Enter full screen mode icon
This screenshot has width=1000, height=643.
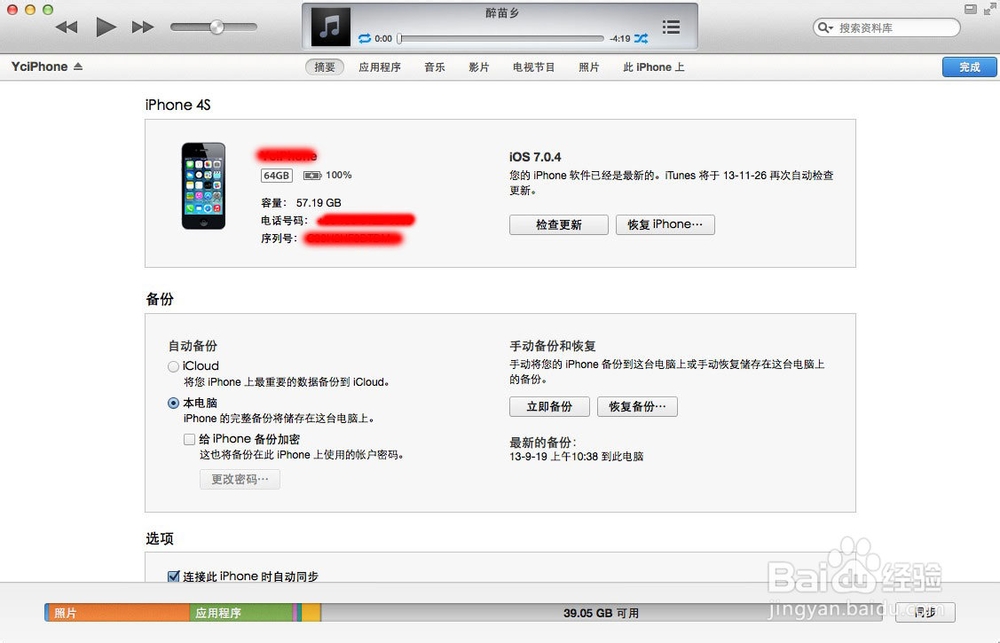(990, 9)
